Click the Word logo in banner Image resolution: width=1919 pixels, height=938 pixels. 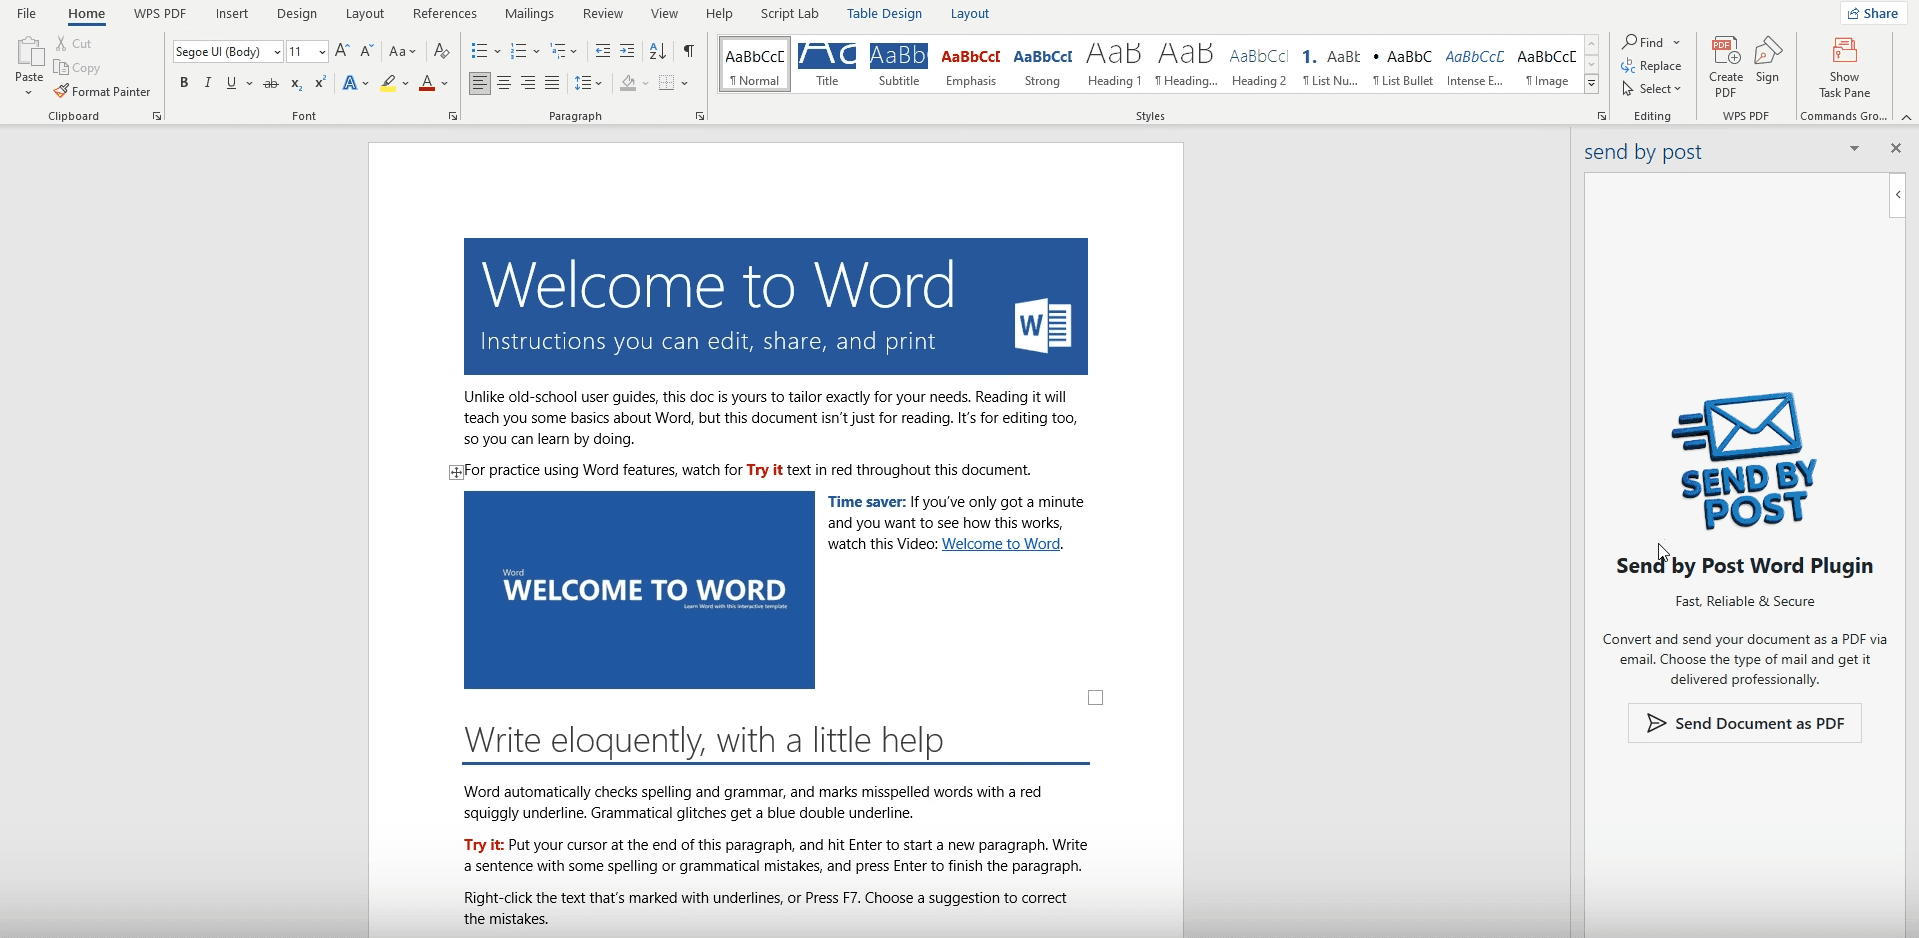tap(1043, 325)
